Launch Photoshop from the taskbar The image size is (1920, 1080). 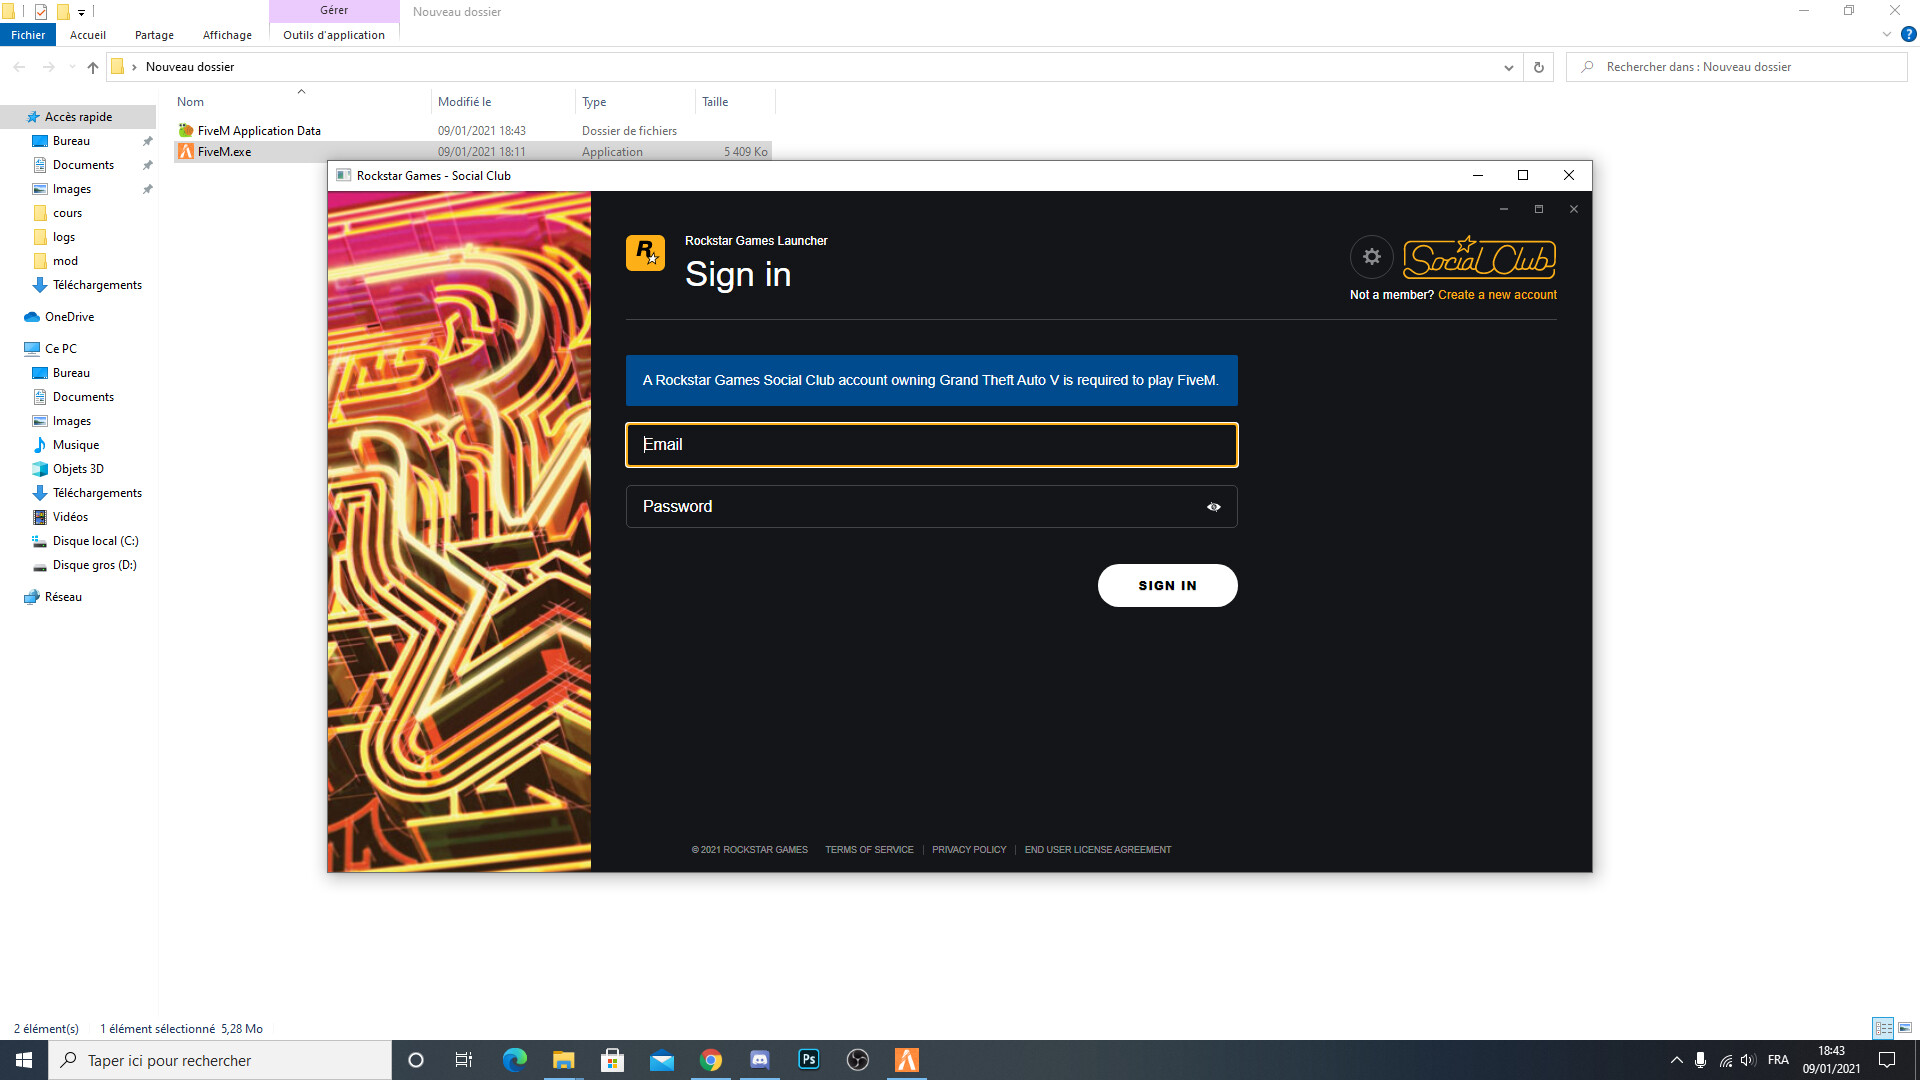808,1060
